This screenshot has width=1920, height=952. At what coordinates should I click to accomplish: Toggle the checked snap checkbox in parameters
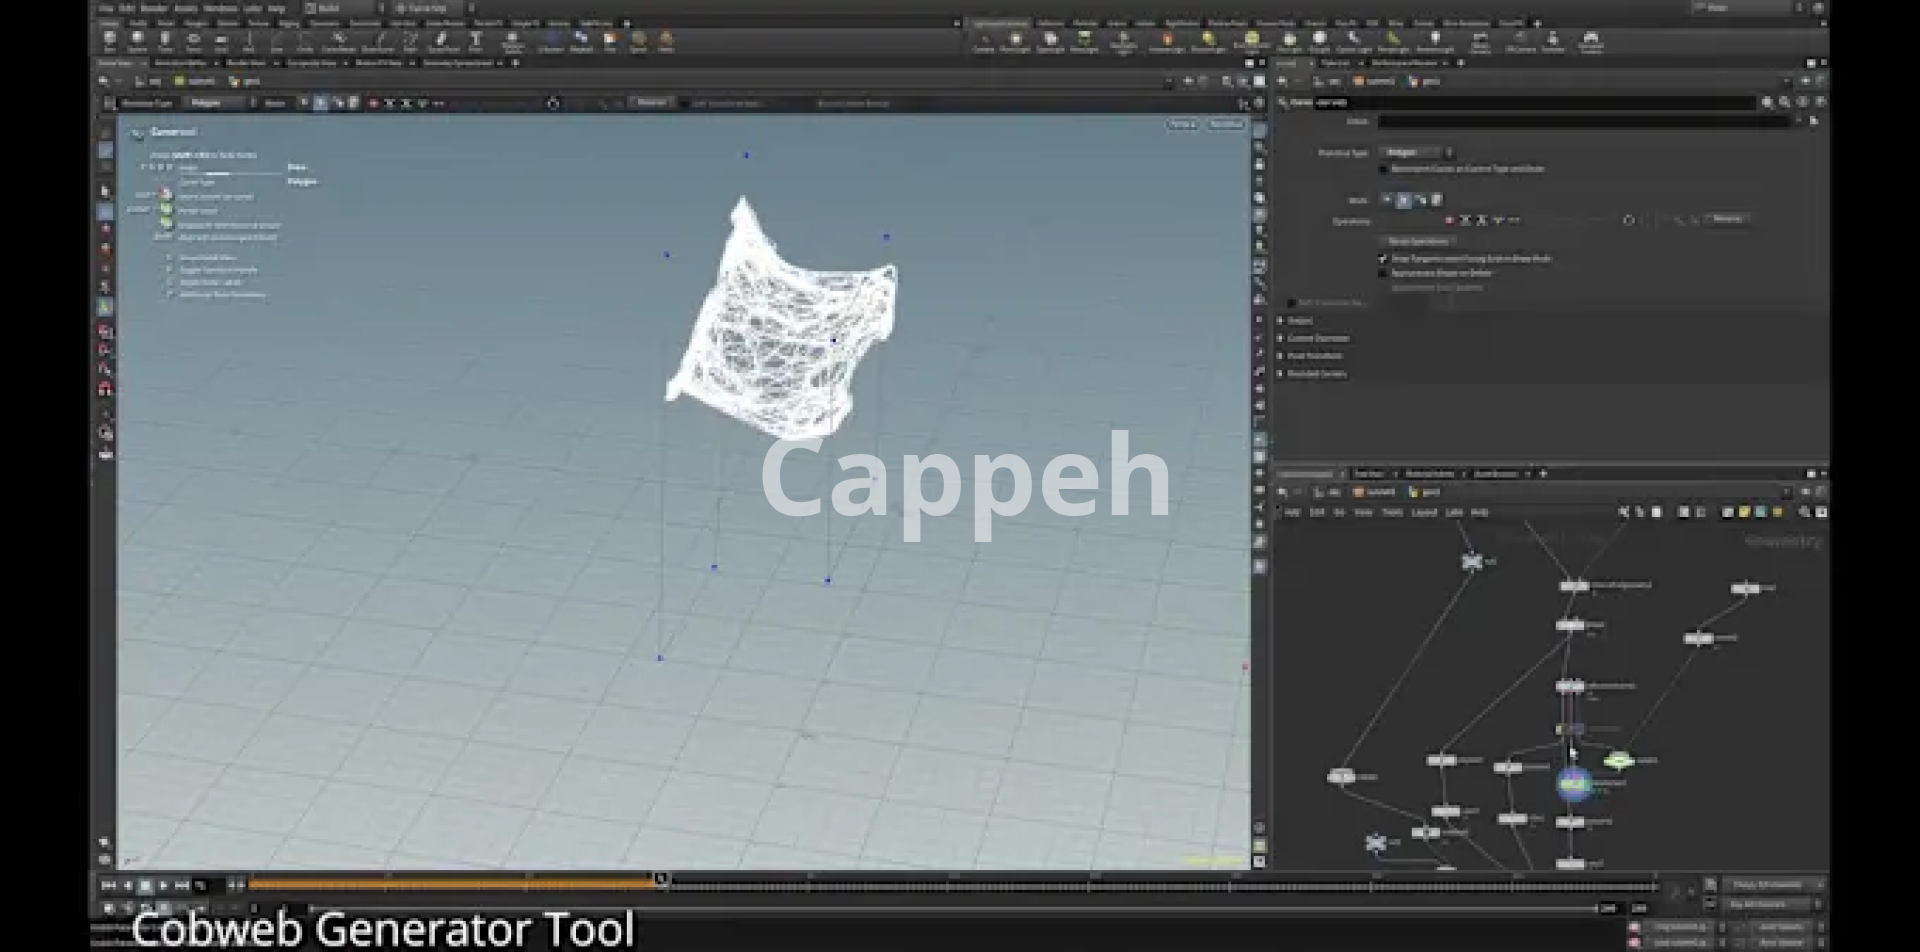1384,258
